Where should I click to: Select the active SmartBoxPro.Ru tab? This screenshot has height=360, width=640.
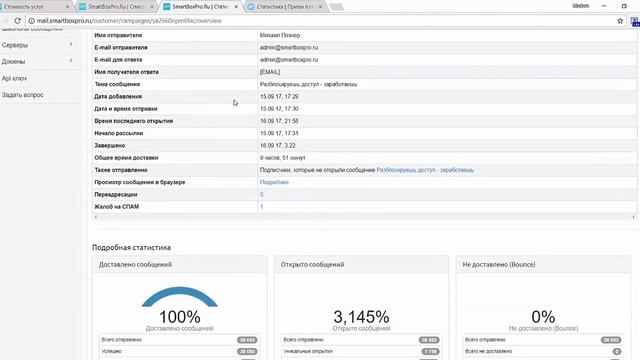(199, 7)
